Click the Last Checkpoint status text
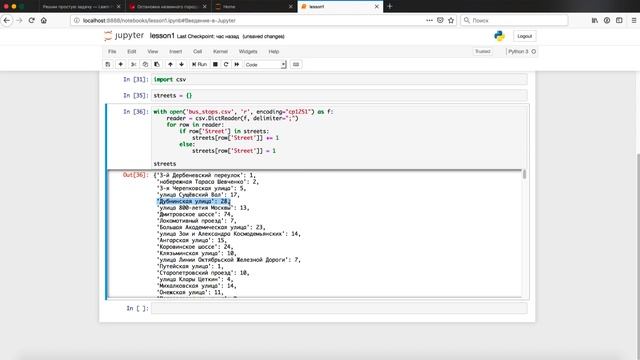This screenshot has height=360, width=640. [208, 36]
